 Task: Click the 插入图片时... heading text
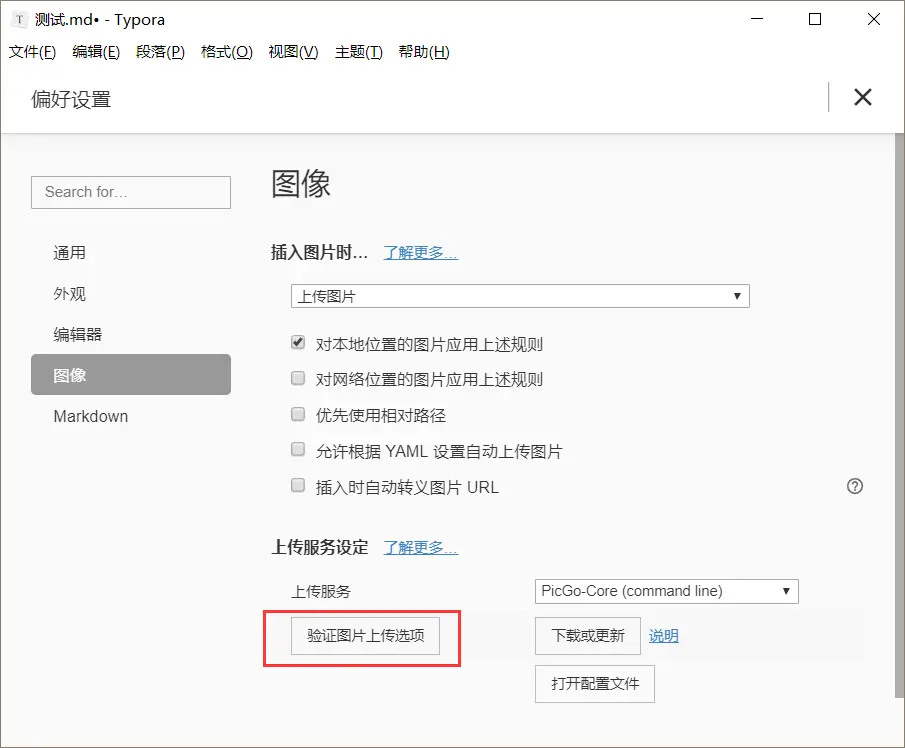click(319, 253)
